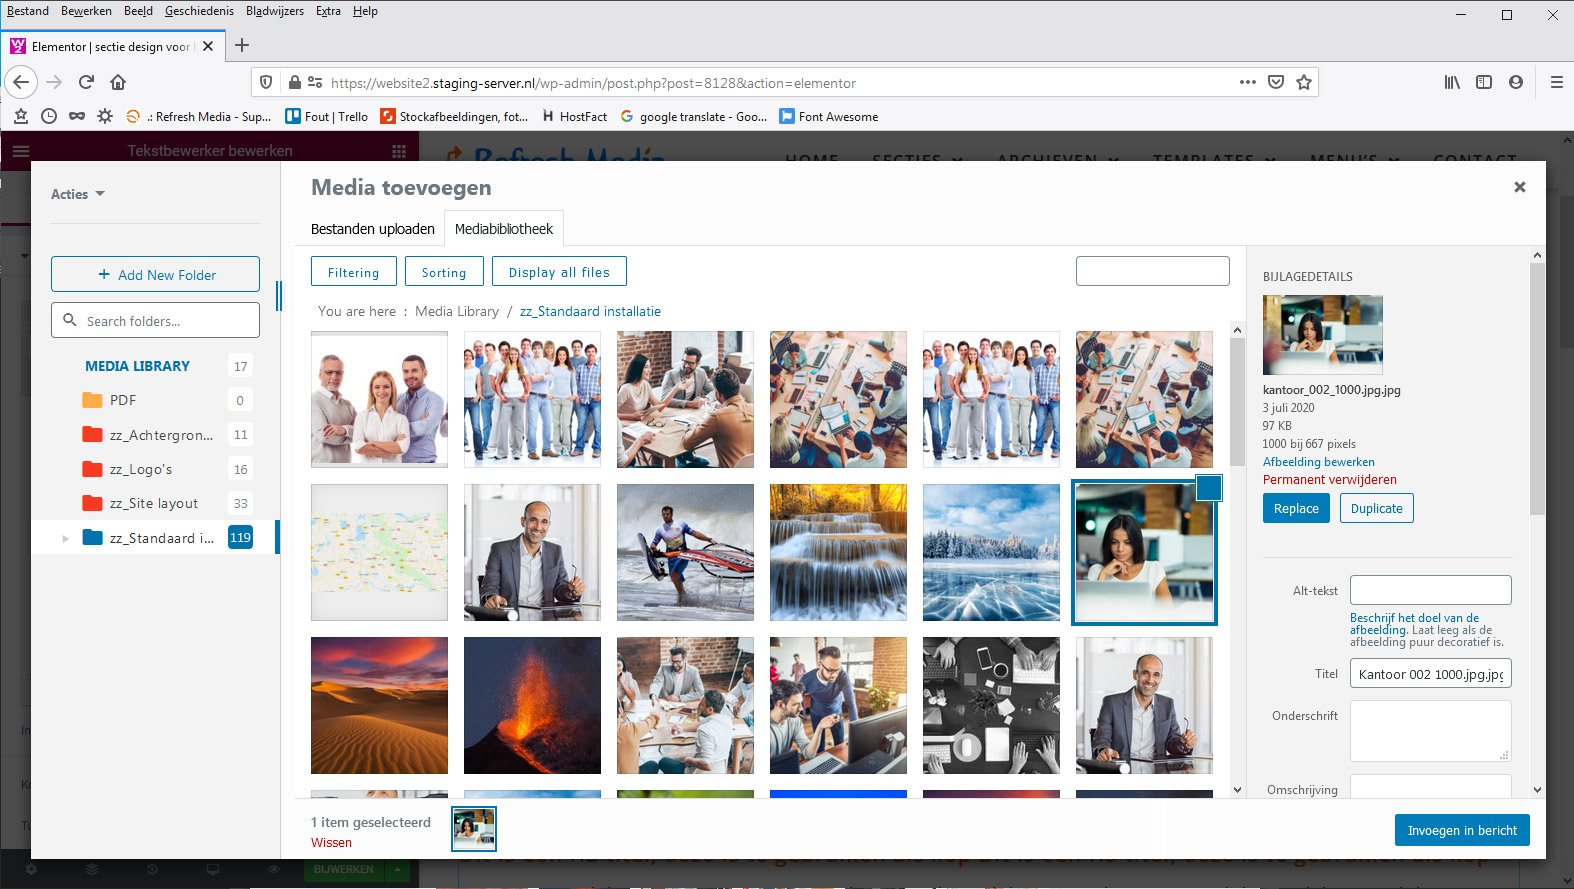The width and height of the screenshot is (1574, 889).
Task: Open the page actions three-dot menu
Action: (1247, 82)
